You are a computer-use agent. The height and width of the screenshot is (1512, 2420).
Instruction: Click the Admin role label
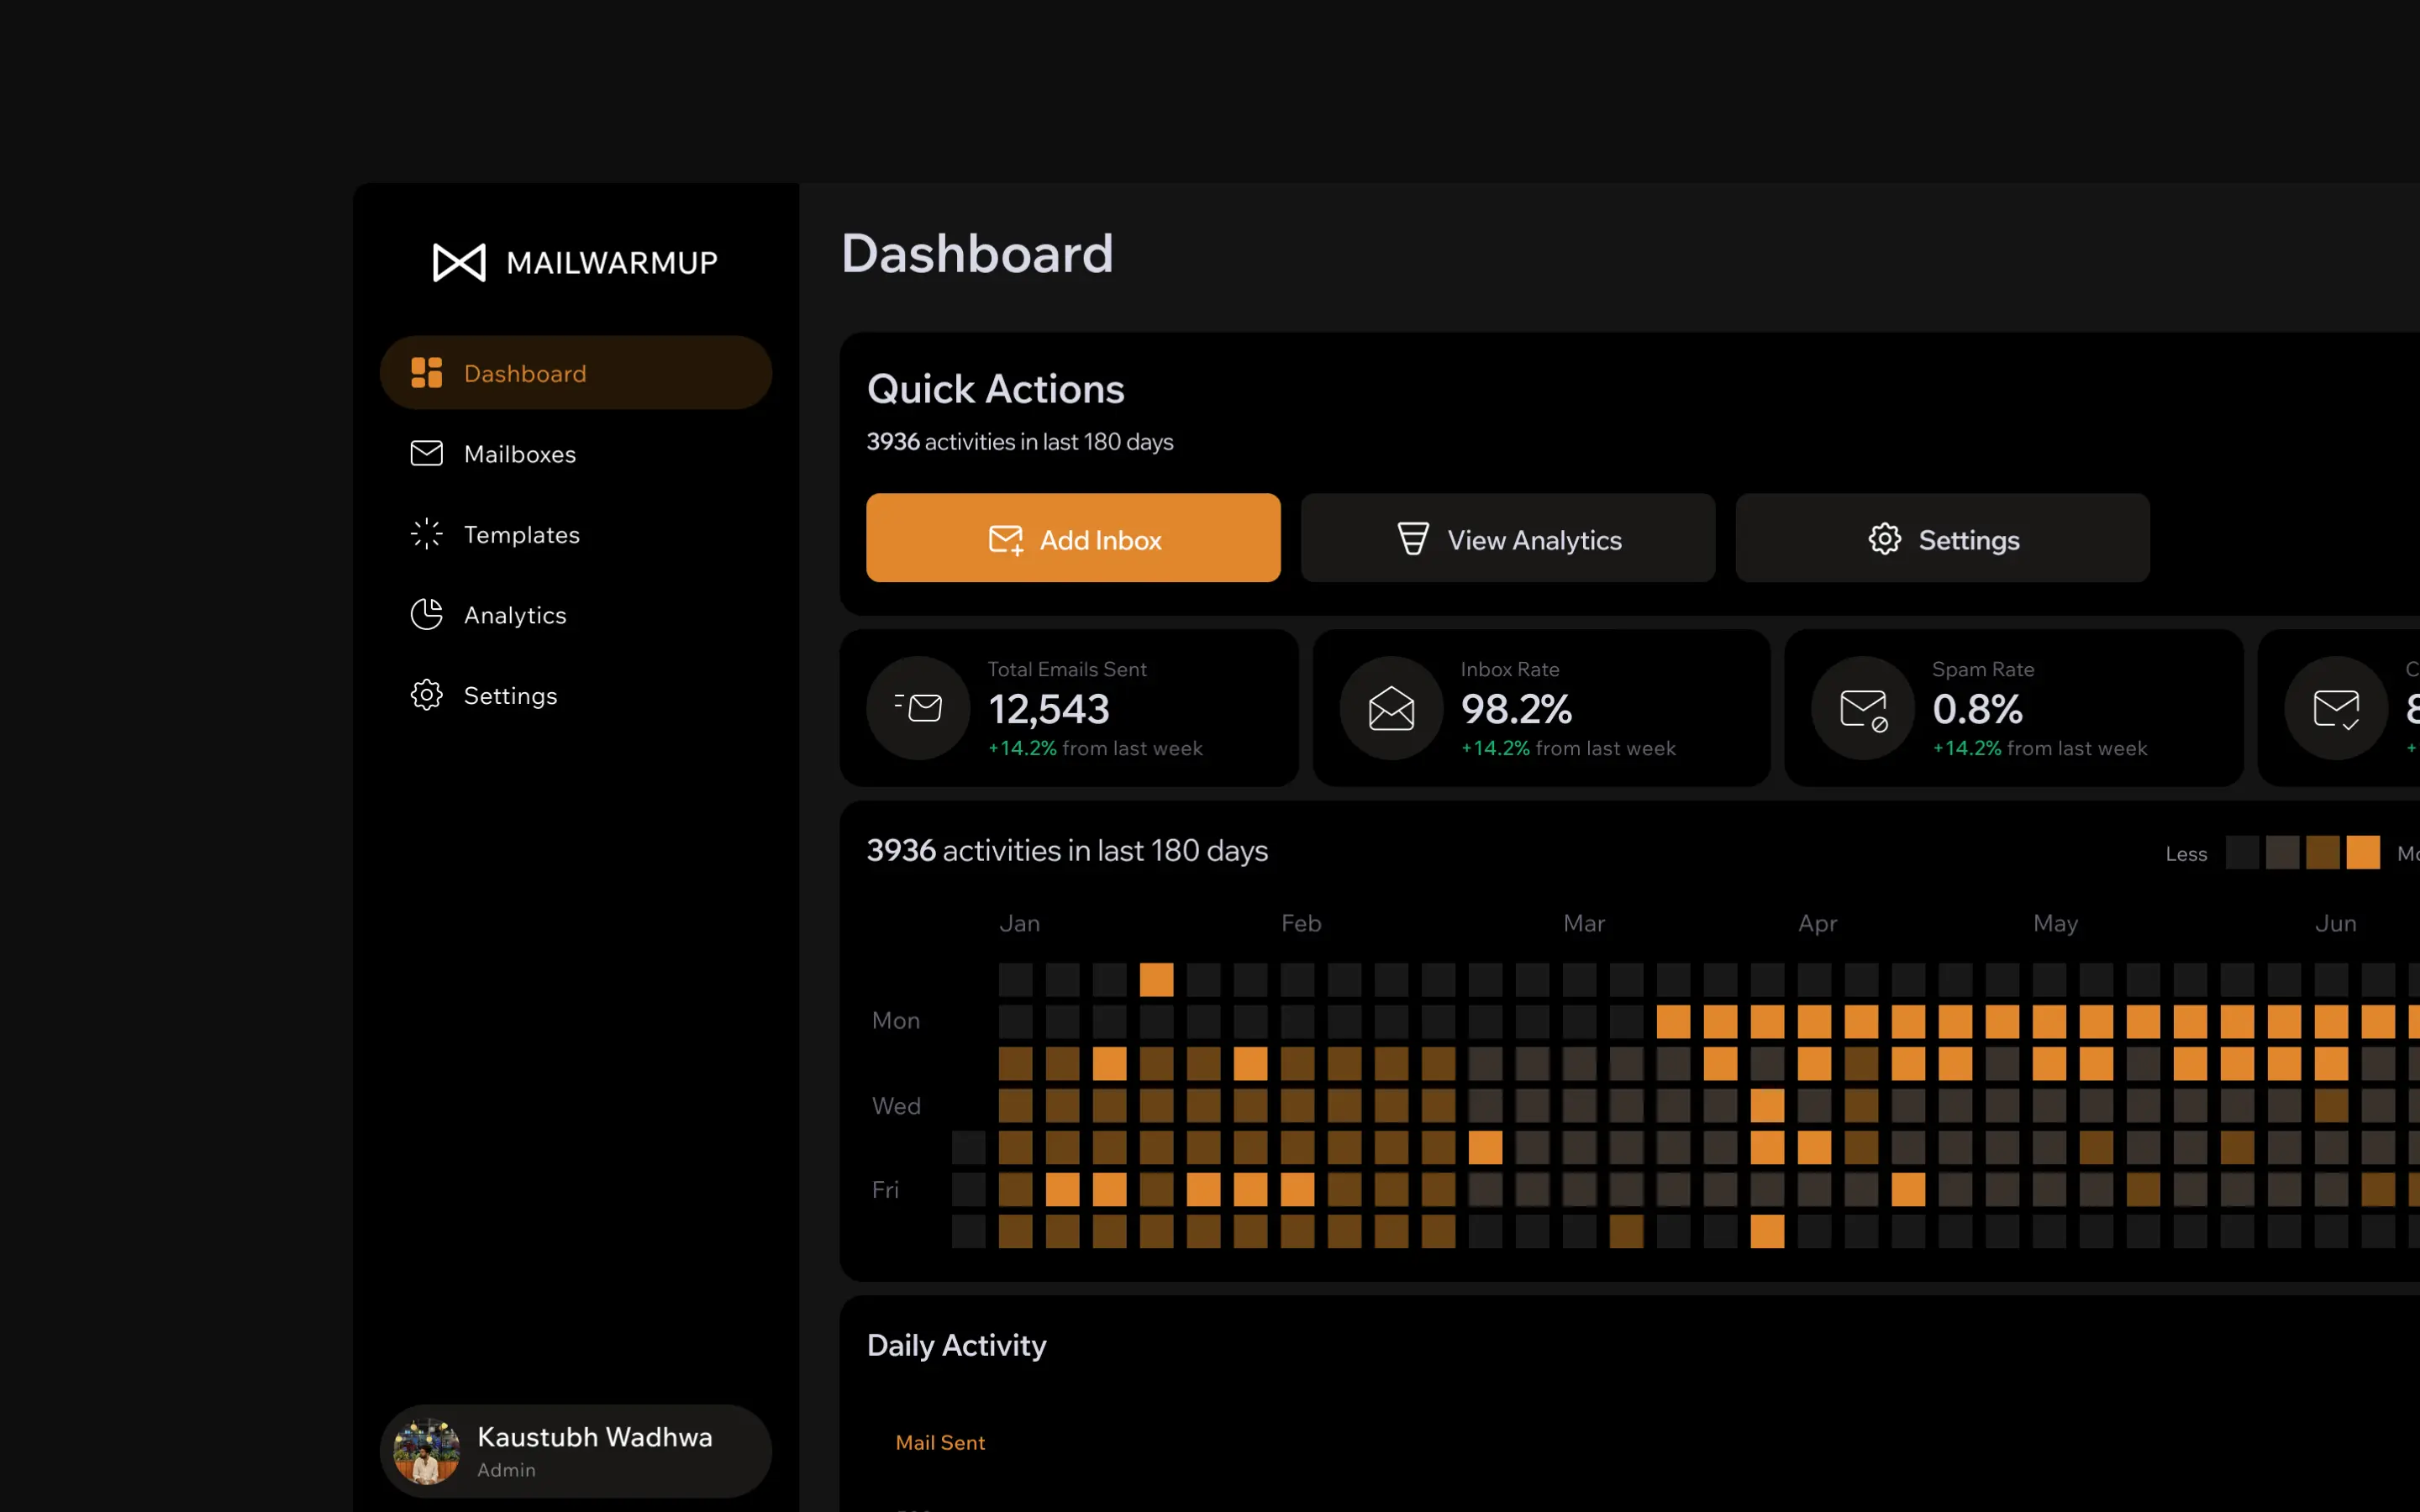click(506, 1470)
